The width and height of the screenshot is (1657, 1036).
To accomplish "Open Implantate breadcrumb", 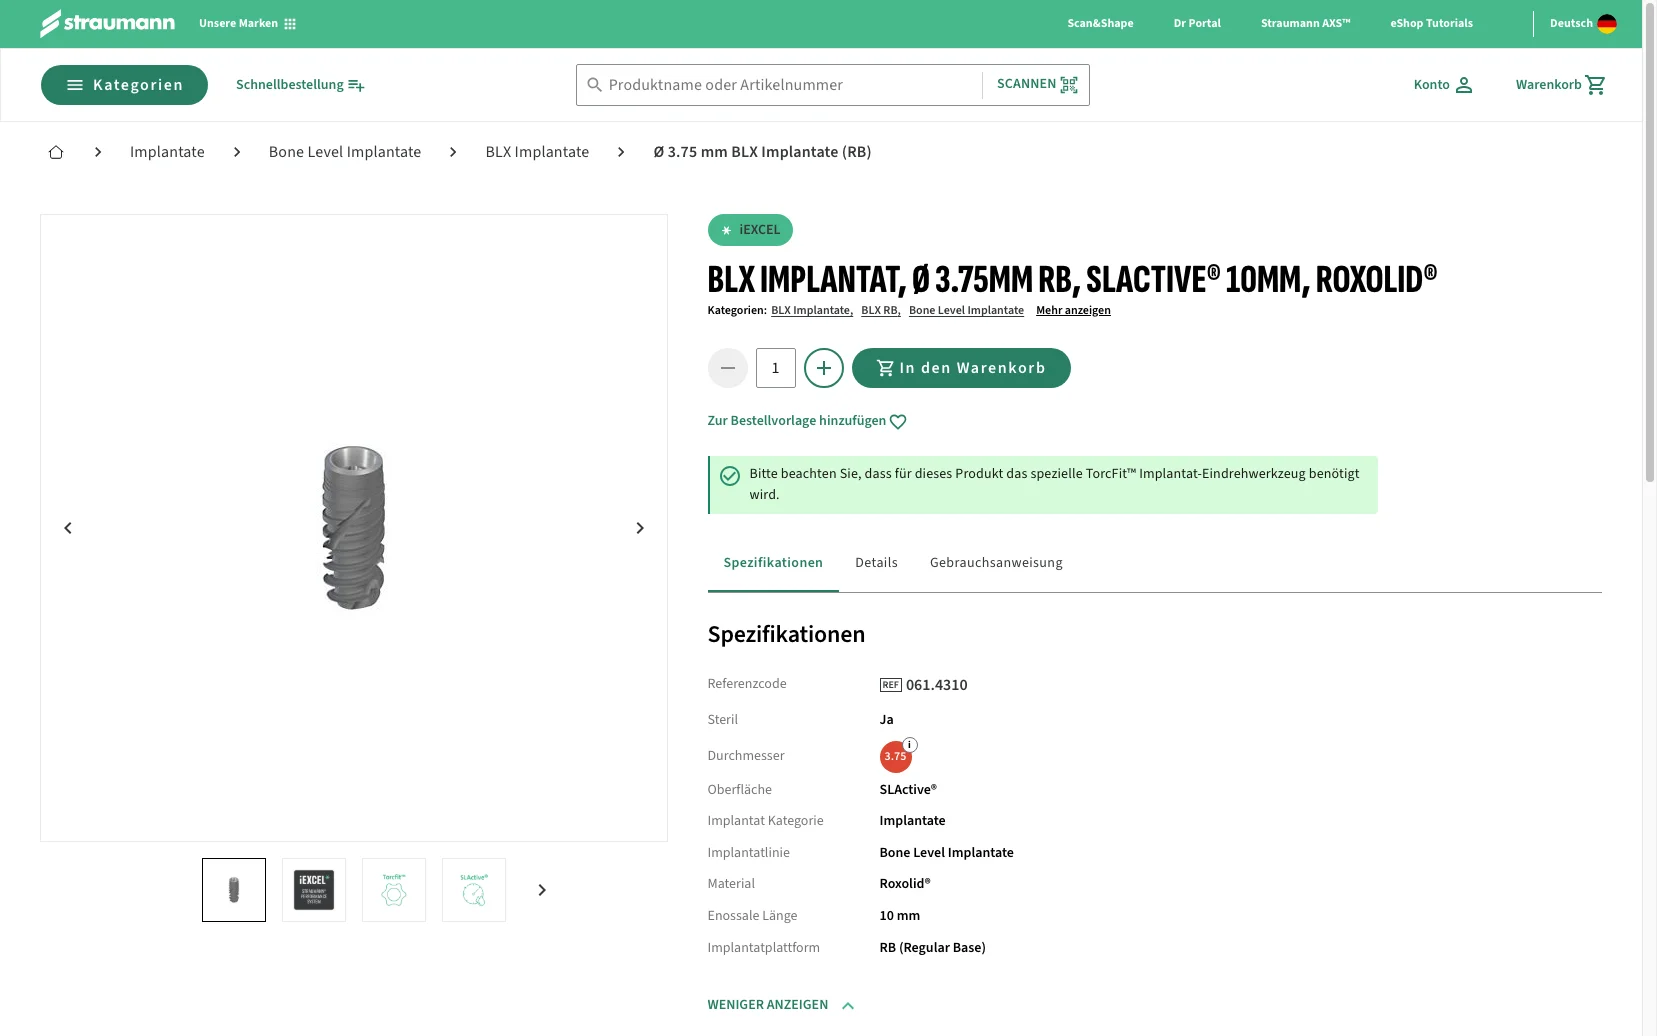I will pyautogui.click(x=167, y=152).
